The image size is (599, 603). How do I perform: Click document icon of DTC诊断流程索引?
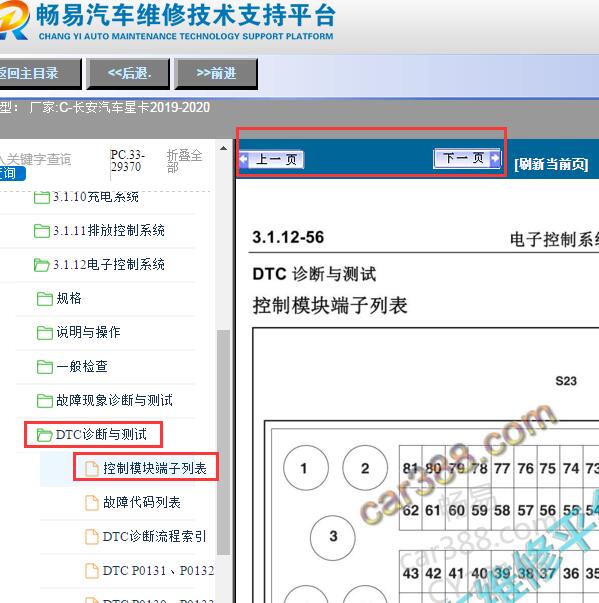[x=92, y=536]
